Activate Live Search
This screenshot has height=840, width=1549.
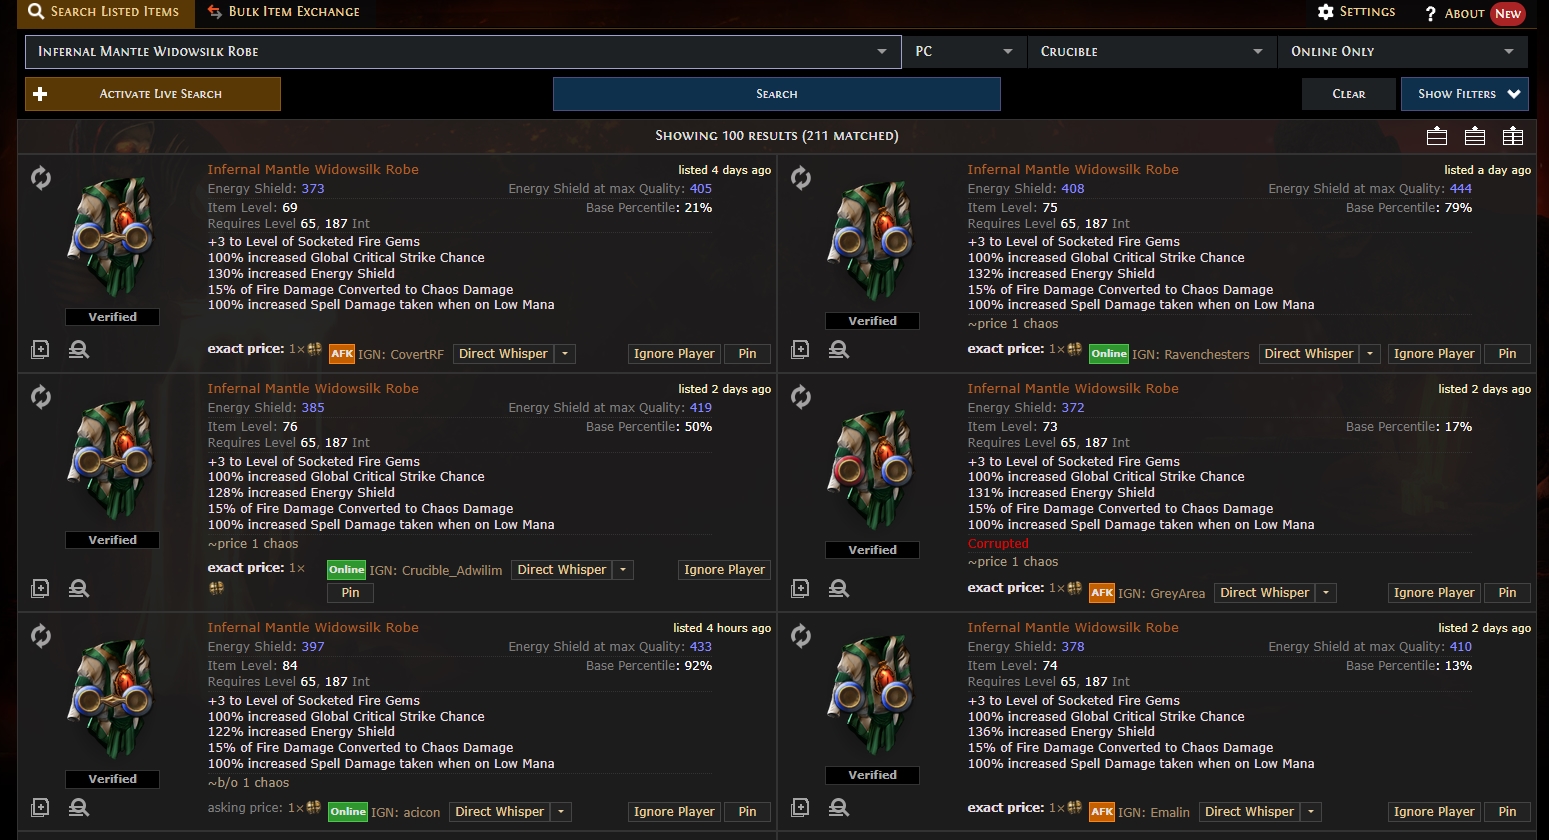(x=153, y=94)
